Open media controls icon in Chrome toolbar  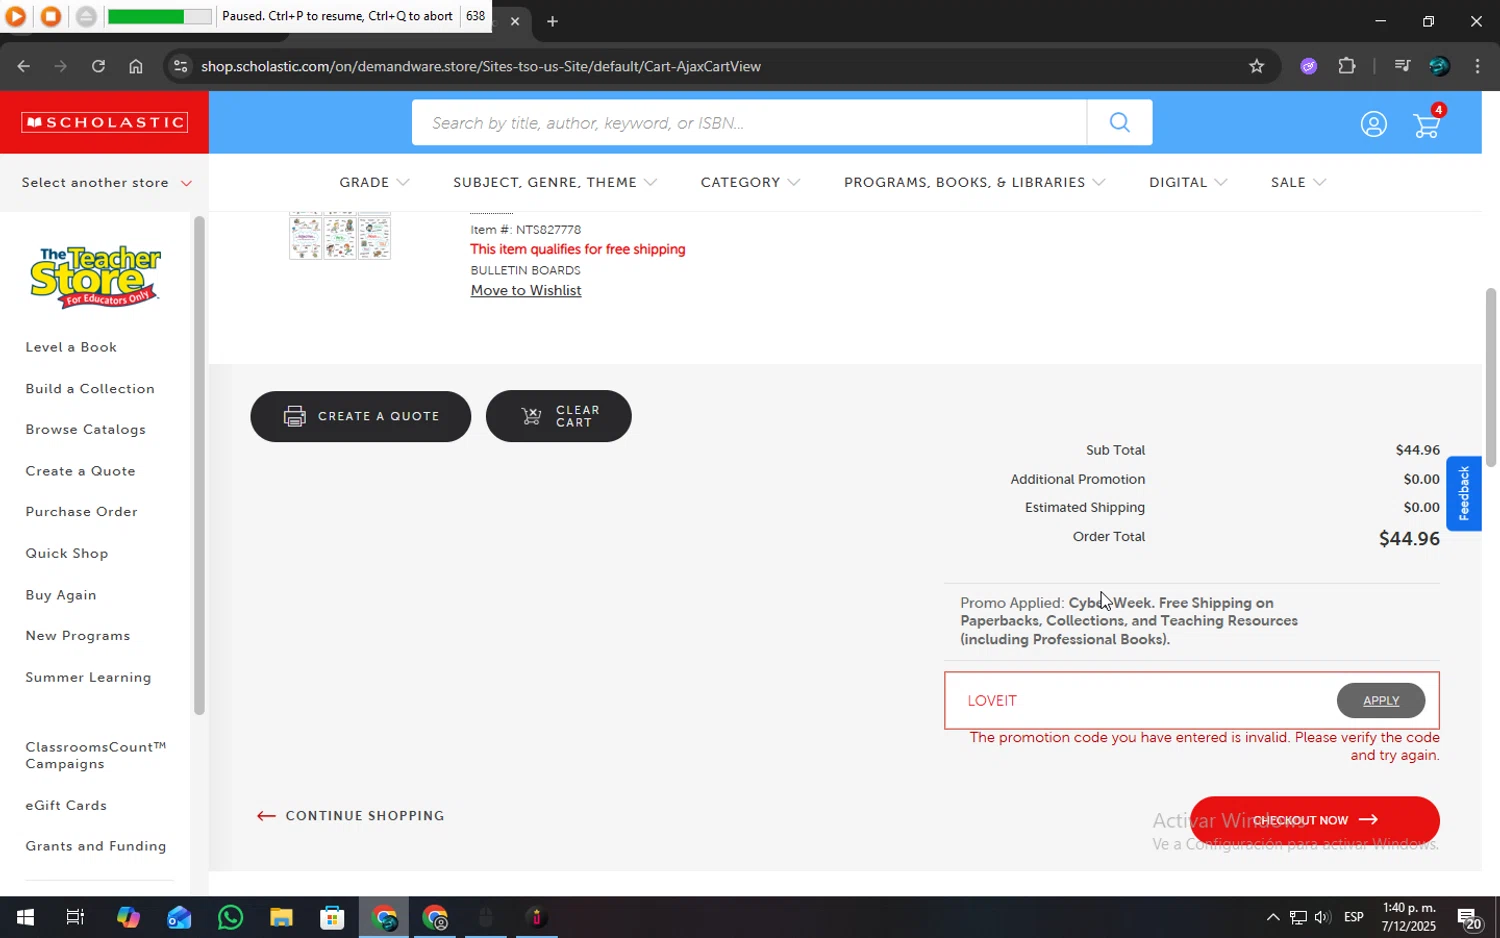(1402, 66)
